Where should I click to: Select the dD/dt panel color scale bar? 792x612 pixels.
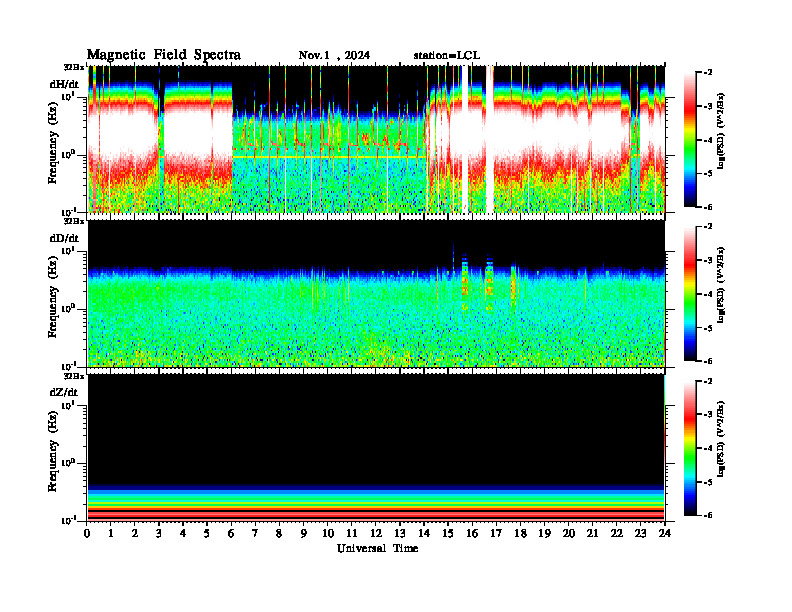click(690, 293)
